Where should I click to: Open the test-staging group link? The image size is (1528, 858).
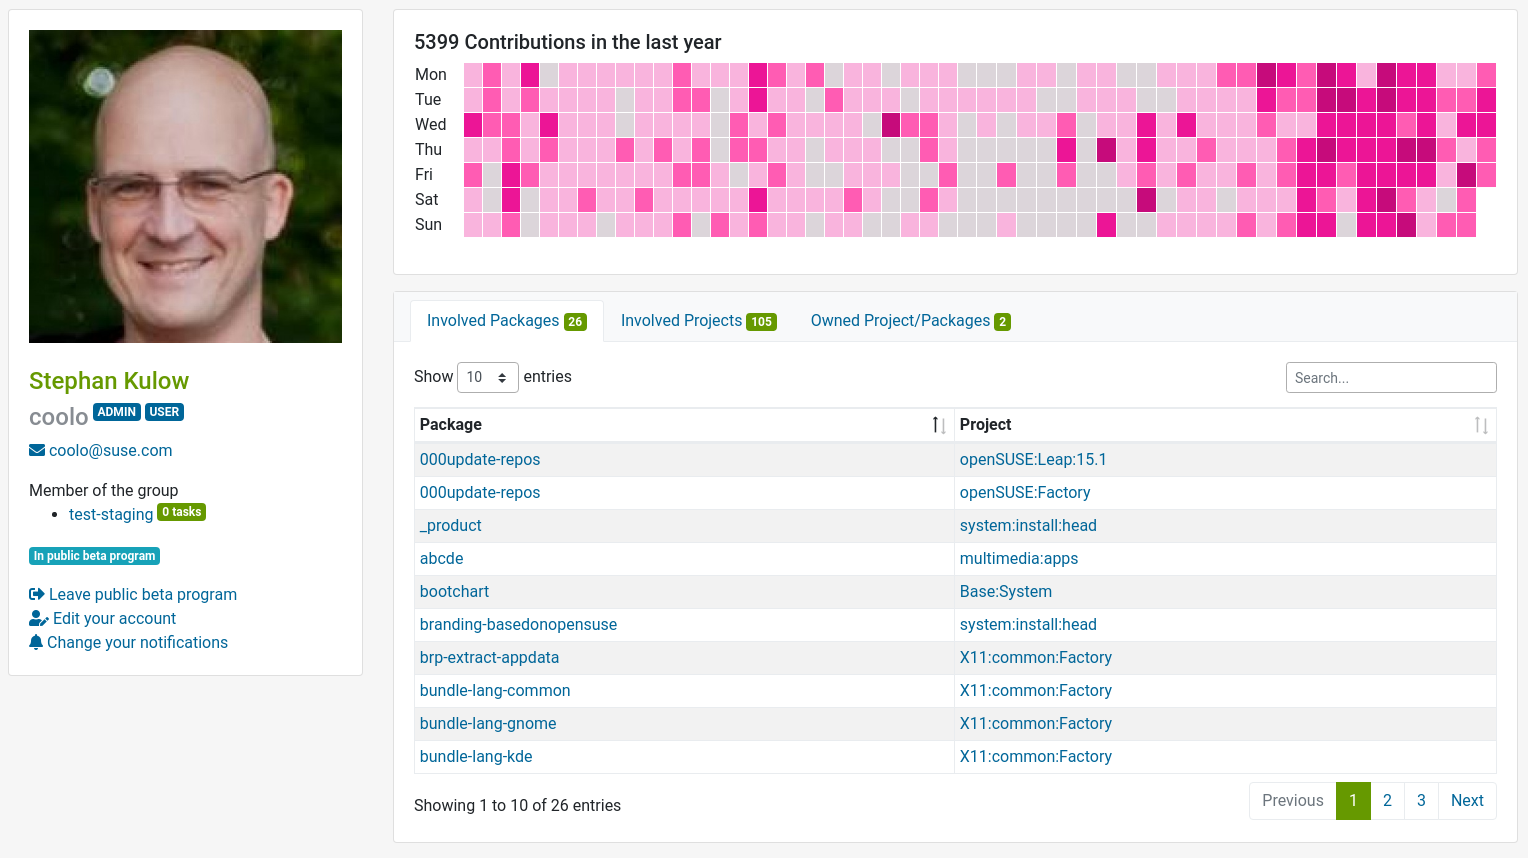click(111, 514)
